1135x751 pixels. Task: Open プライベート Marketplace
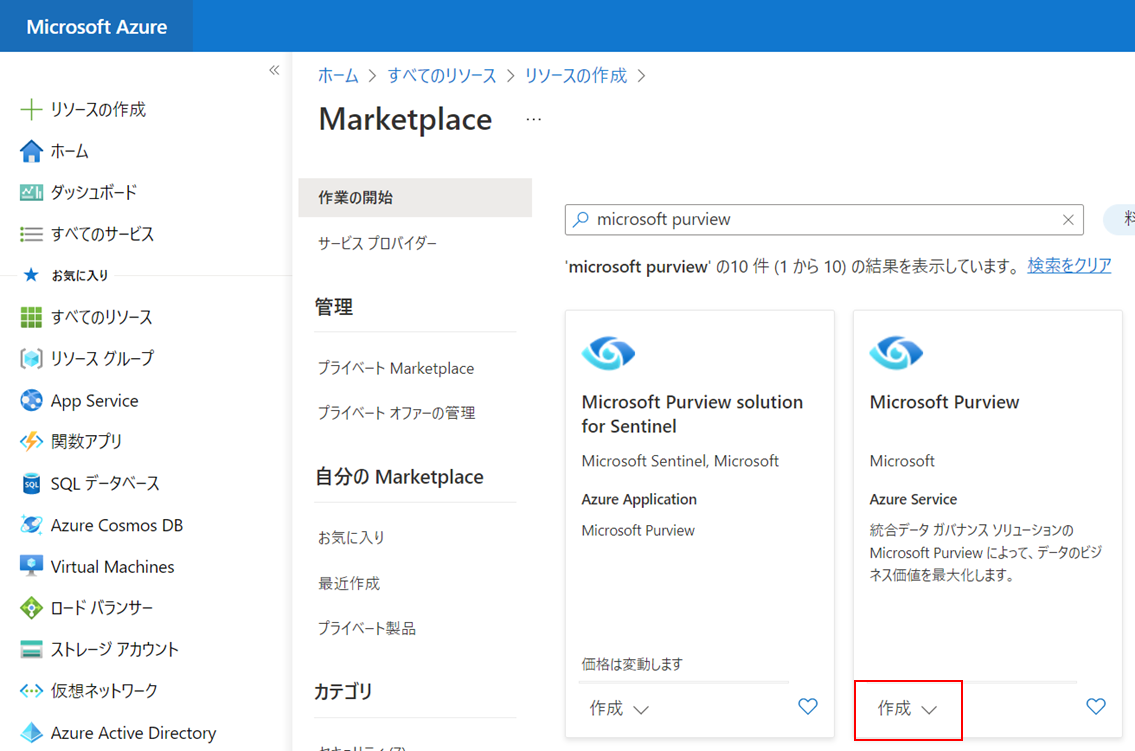point(396,368)
